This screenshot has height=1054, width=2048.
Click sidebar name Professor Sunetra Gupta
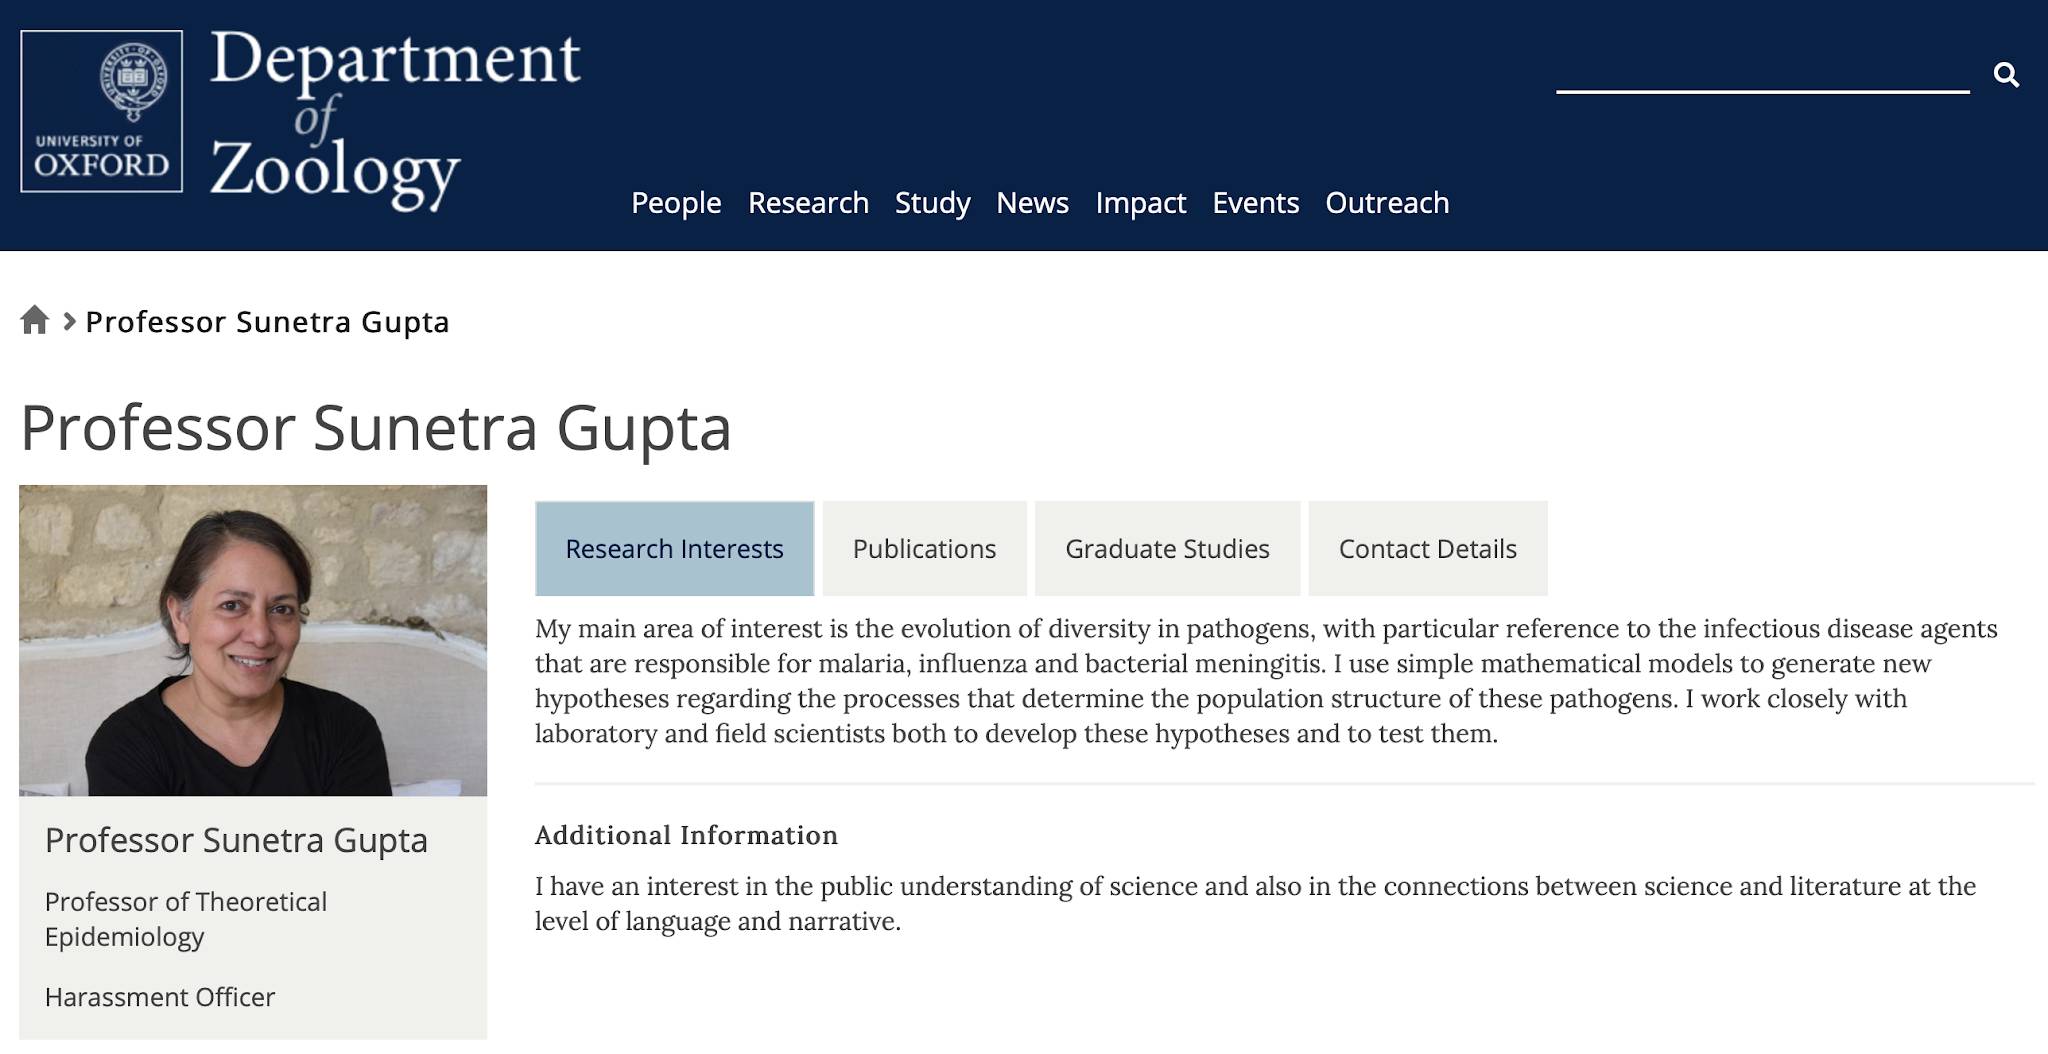236,840
